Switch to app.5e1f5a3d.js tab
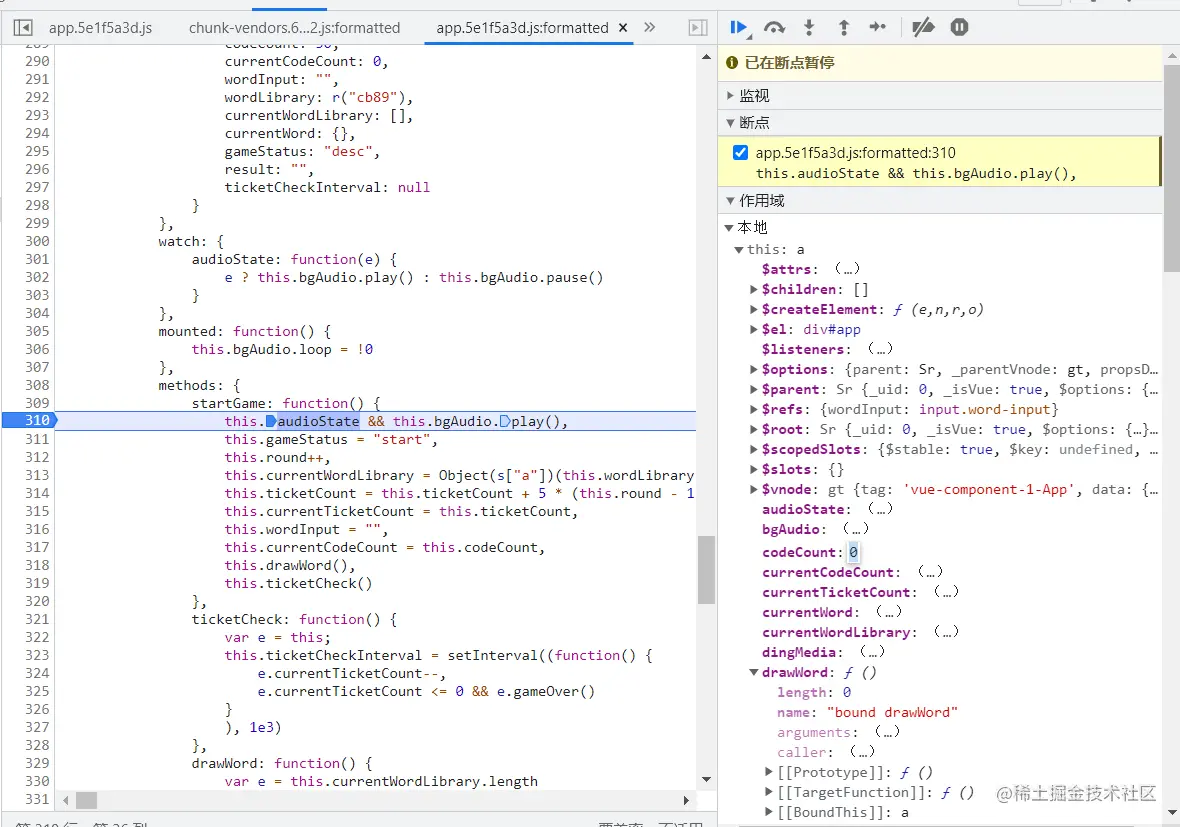 click(100, 28)
